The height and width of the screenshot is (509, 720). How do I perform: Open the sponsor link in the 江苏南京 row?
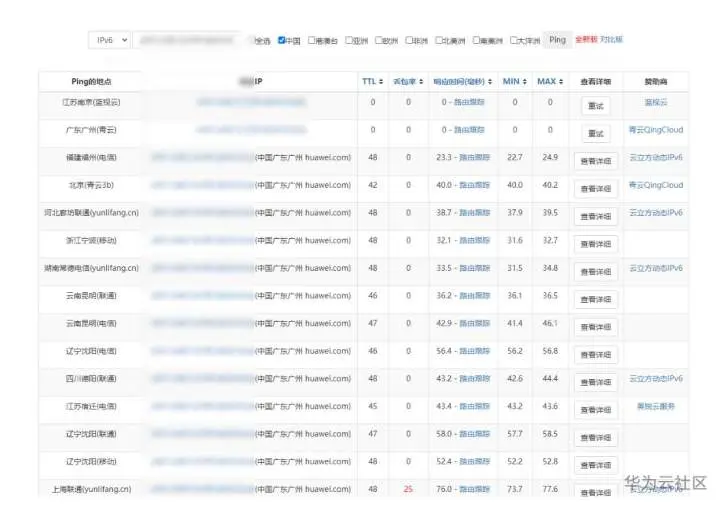[x=656, y=102]
